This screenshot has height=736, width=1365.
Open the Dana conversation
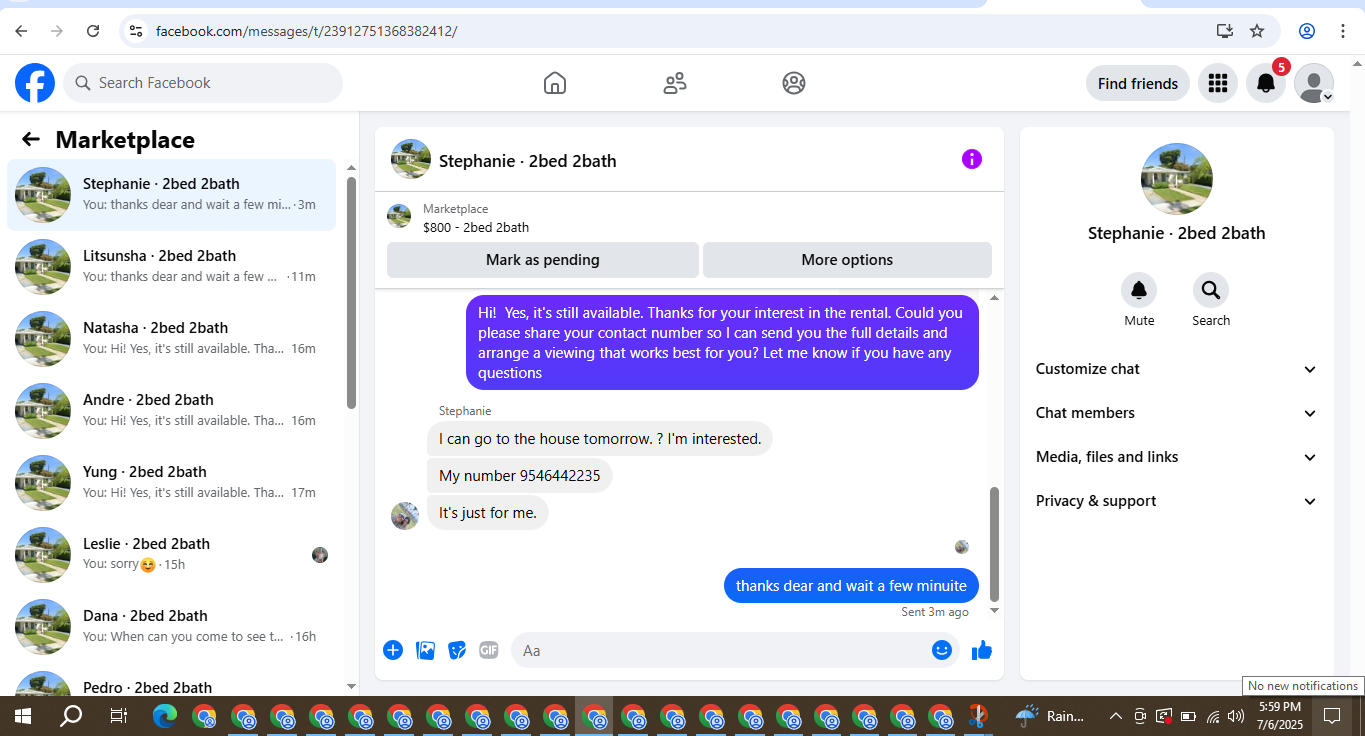coord(172,627)
